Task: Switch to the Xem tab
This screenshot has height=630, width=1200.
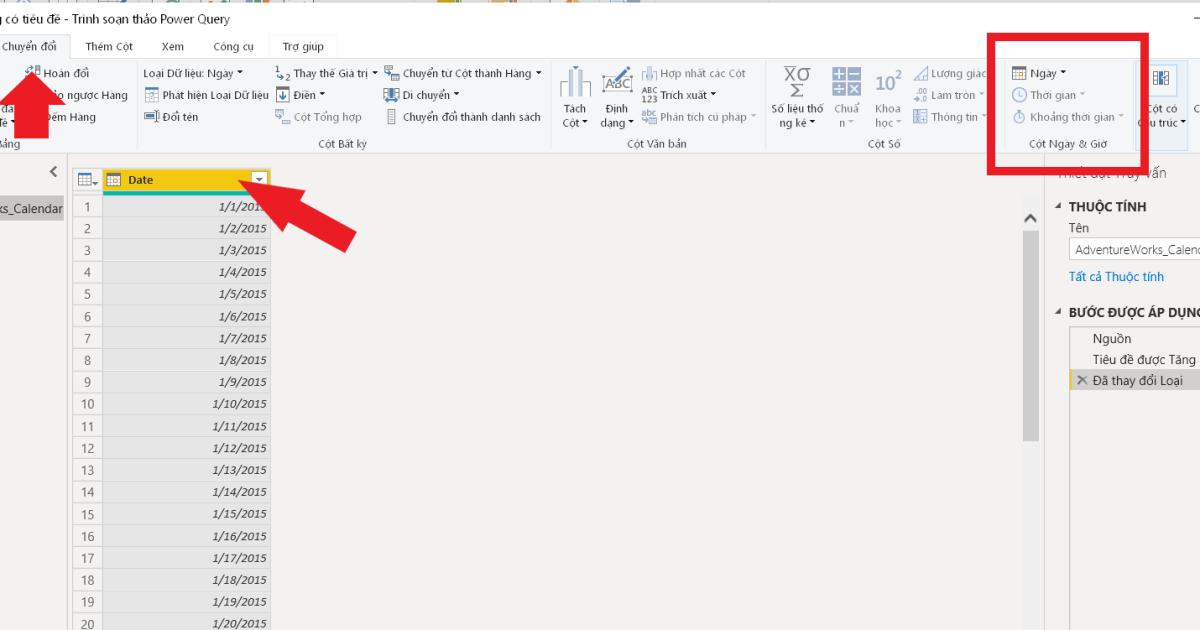Action: 172,46
